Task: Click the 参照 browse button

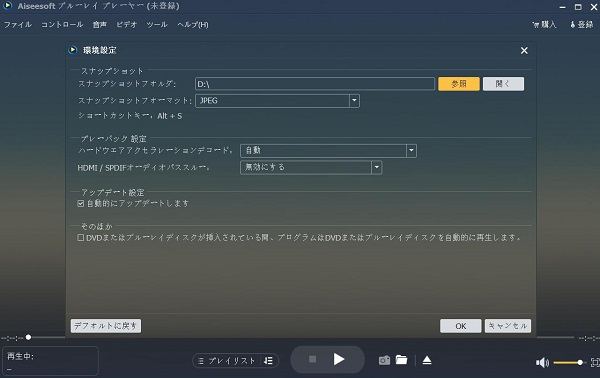Action: click(459, 84)
